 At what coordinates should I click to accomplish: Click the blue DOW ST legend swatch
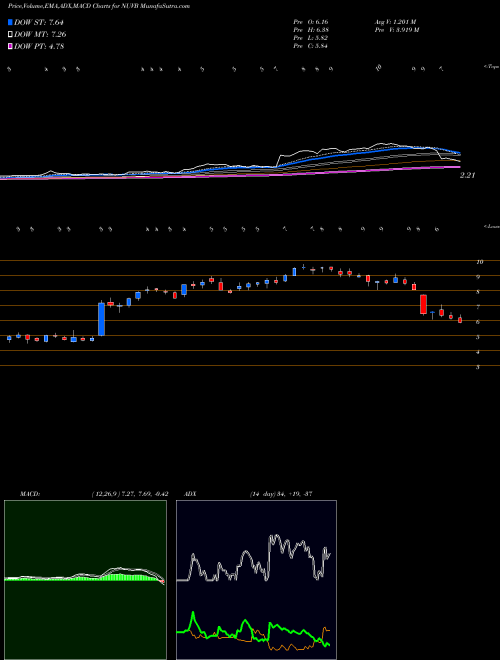pyautogui.click(x=10, y=22)
